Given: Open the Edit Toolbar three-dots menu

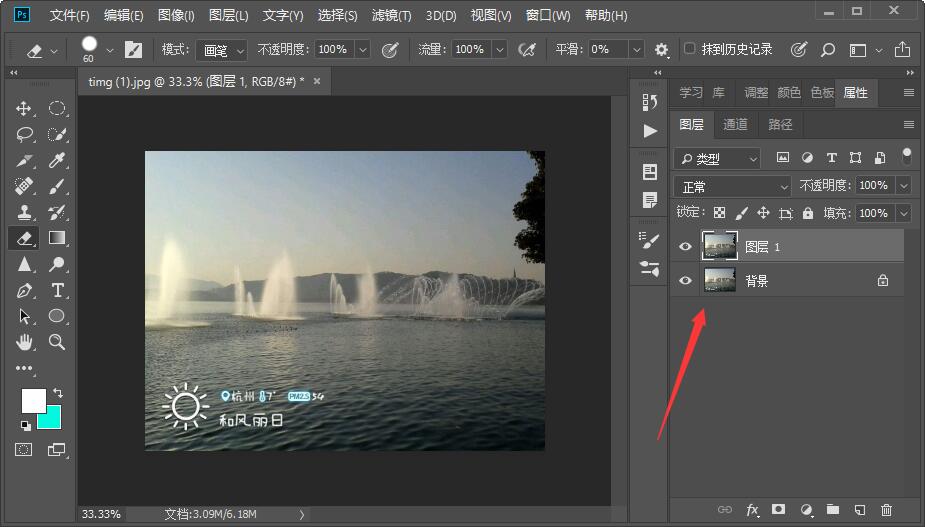Looking at the screenshot, I should (x=24, y=368).
